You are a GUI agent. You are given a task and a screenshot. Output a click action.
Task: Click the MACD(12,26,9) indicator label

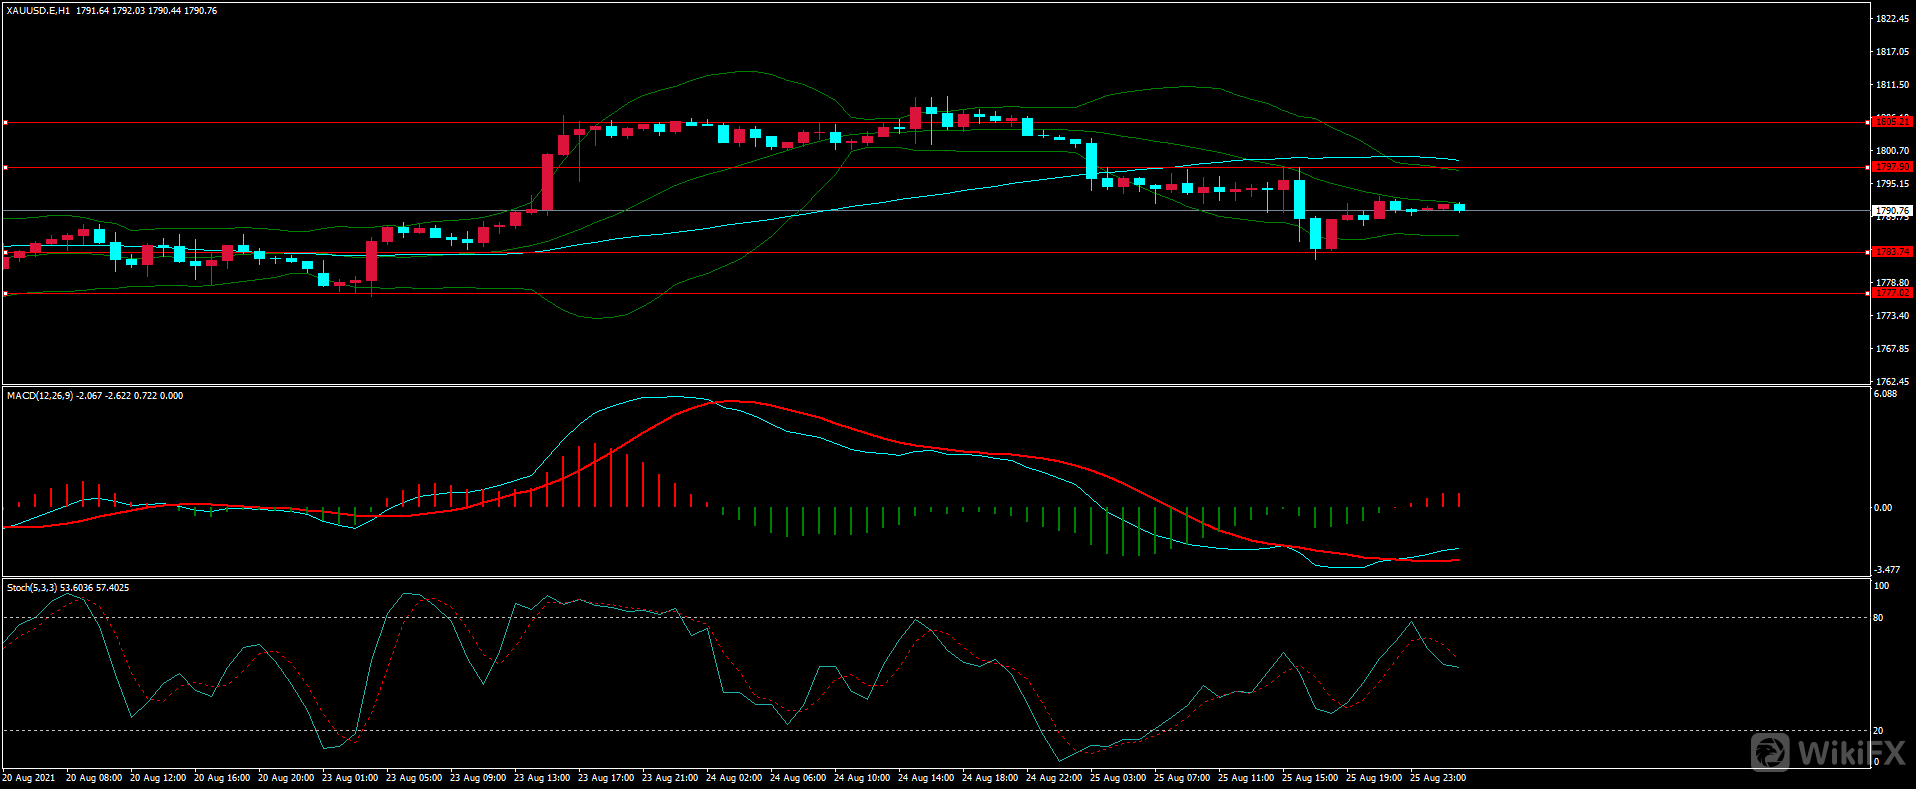coord(39,396)
